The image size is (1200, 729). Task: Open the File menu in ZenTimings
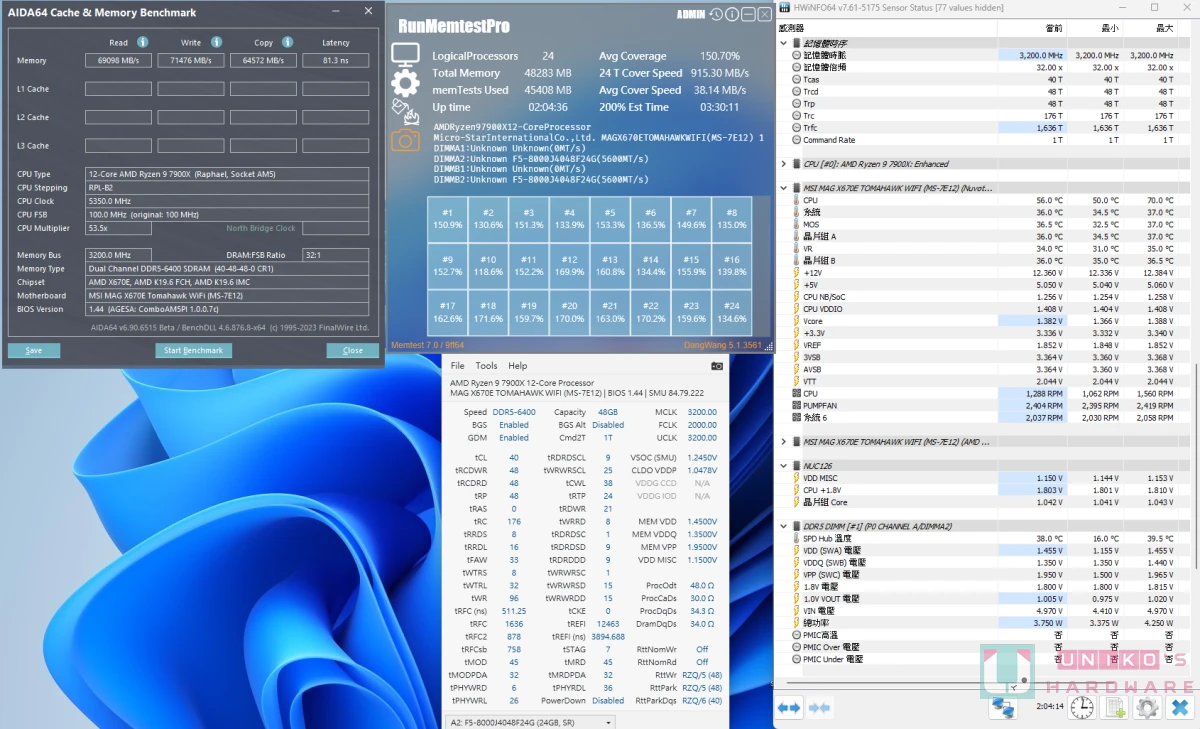pyautogui.click(x=457, y=366)
